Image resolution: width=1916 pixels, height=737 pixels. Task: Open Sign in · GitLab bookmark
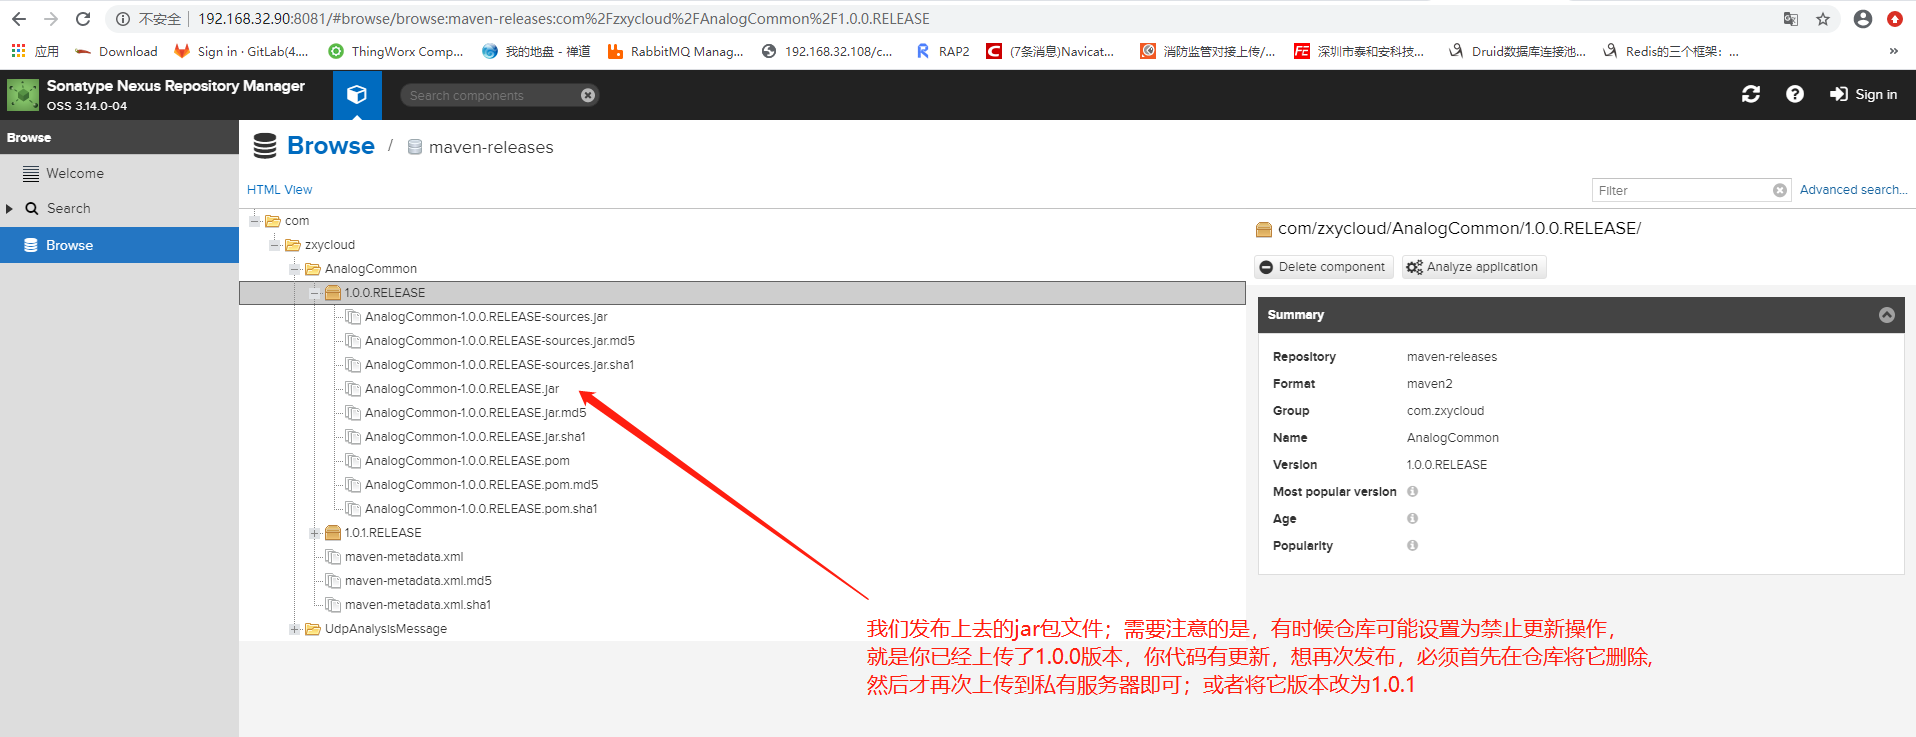click(241, 51)
